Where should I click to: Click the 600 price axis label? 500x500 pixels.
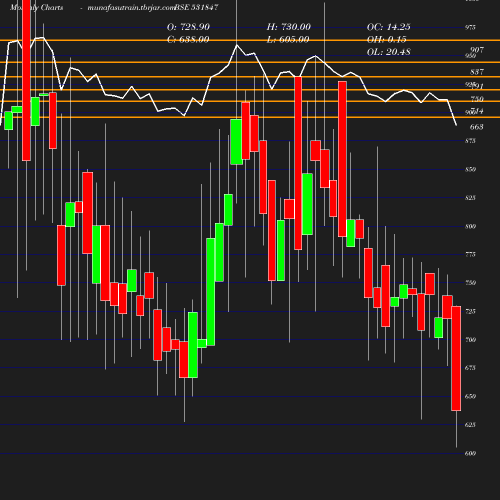click(x=470, y=454)
